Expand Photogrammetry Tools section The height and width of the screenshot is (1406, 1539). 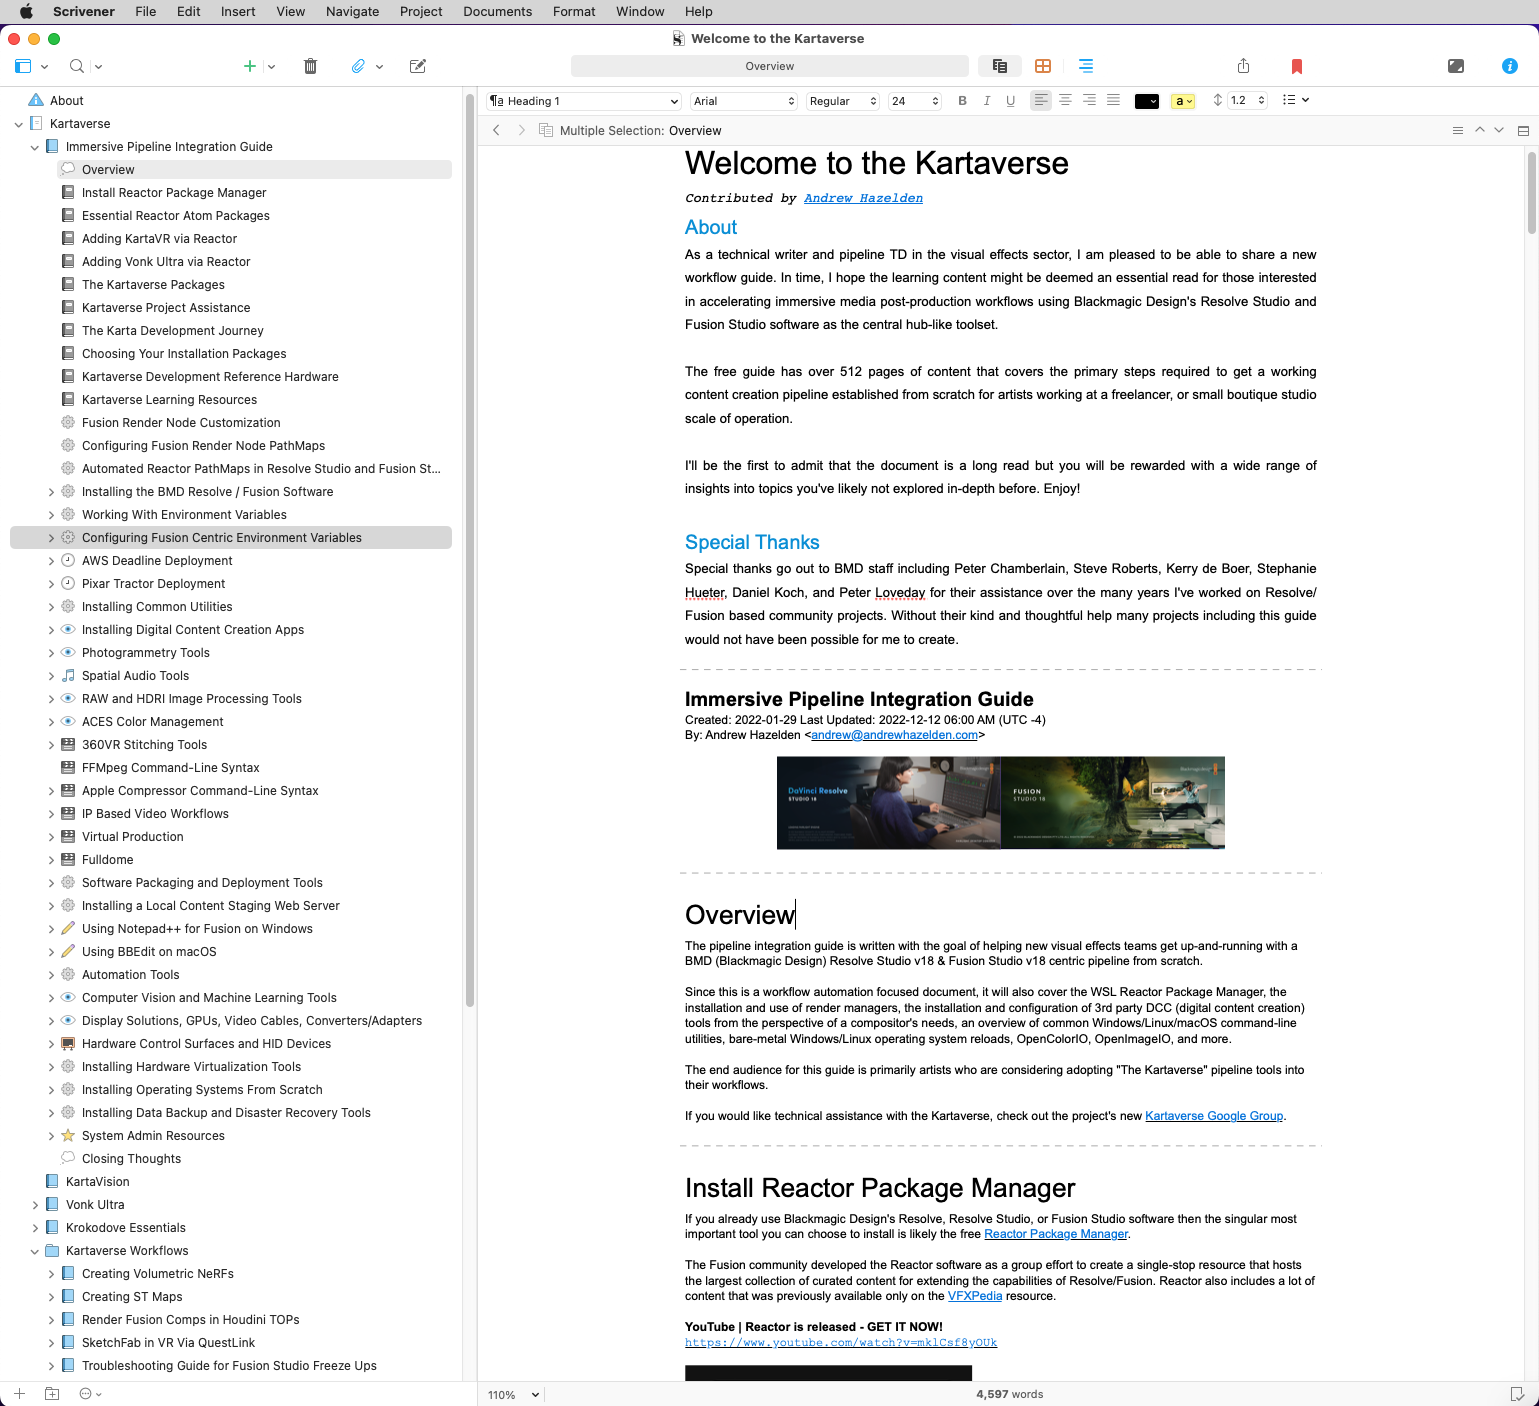tap(51, 653)
